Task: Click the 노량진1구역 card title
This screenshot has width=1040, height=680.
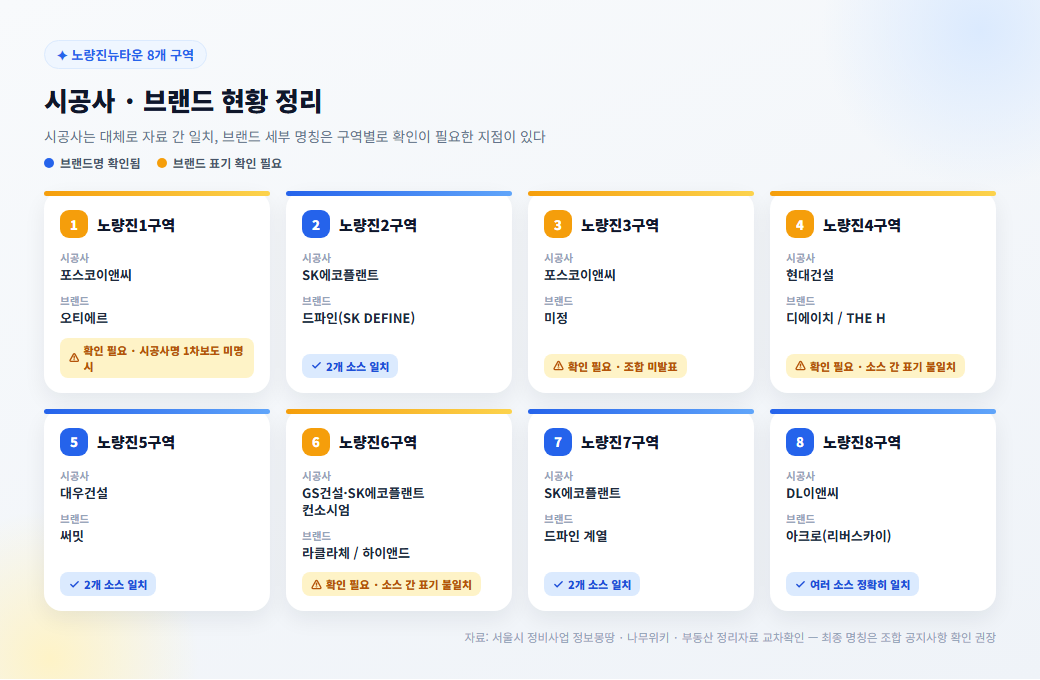Action: coord(136,226)
